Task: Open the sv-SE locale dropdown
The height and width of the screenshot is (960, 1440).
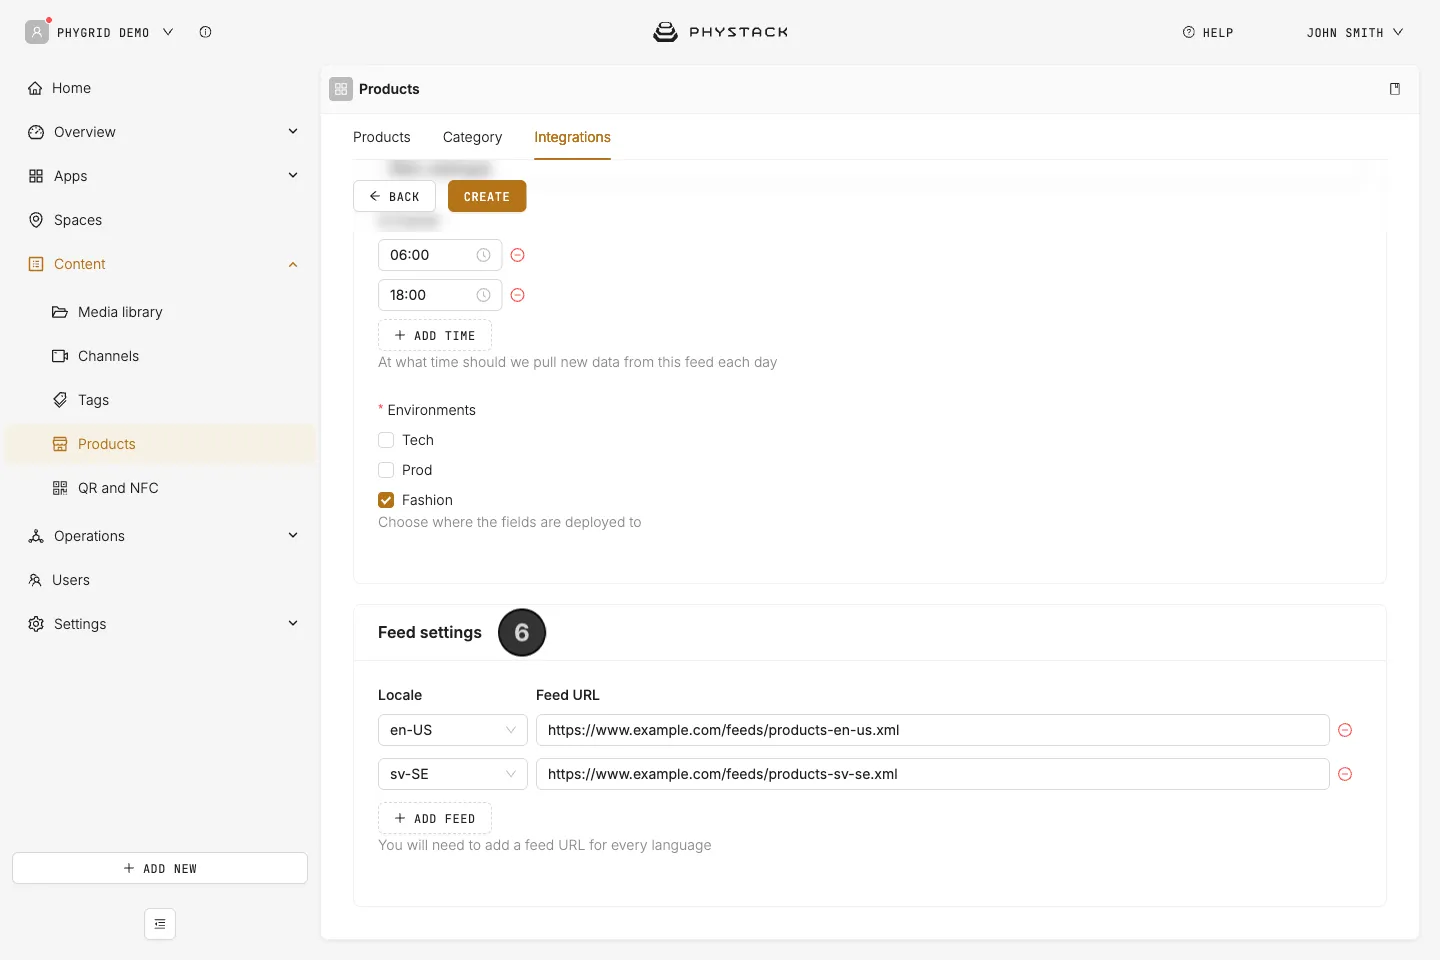Action: click(452, 774)
